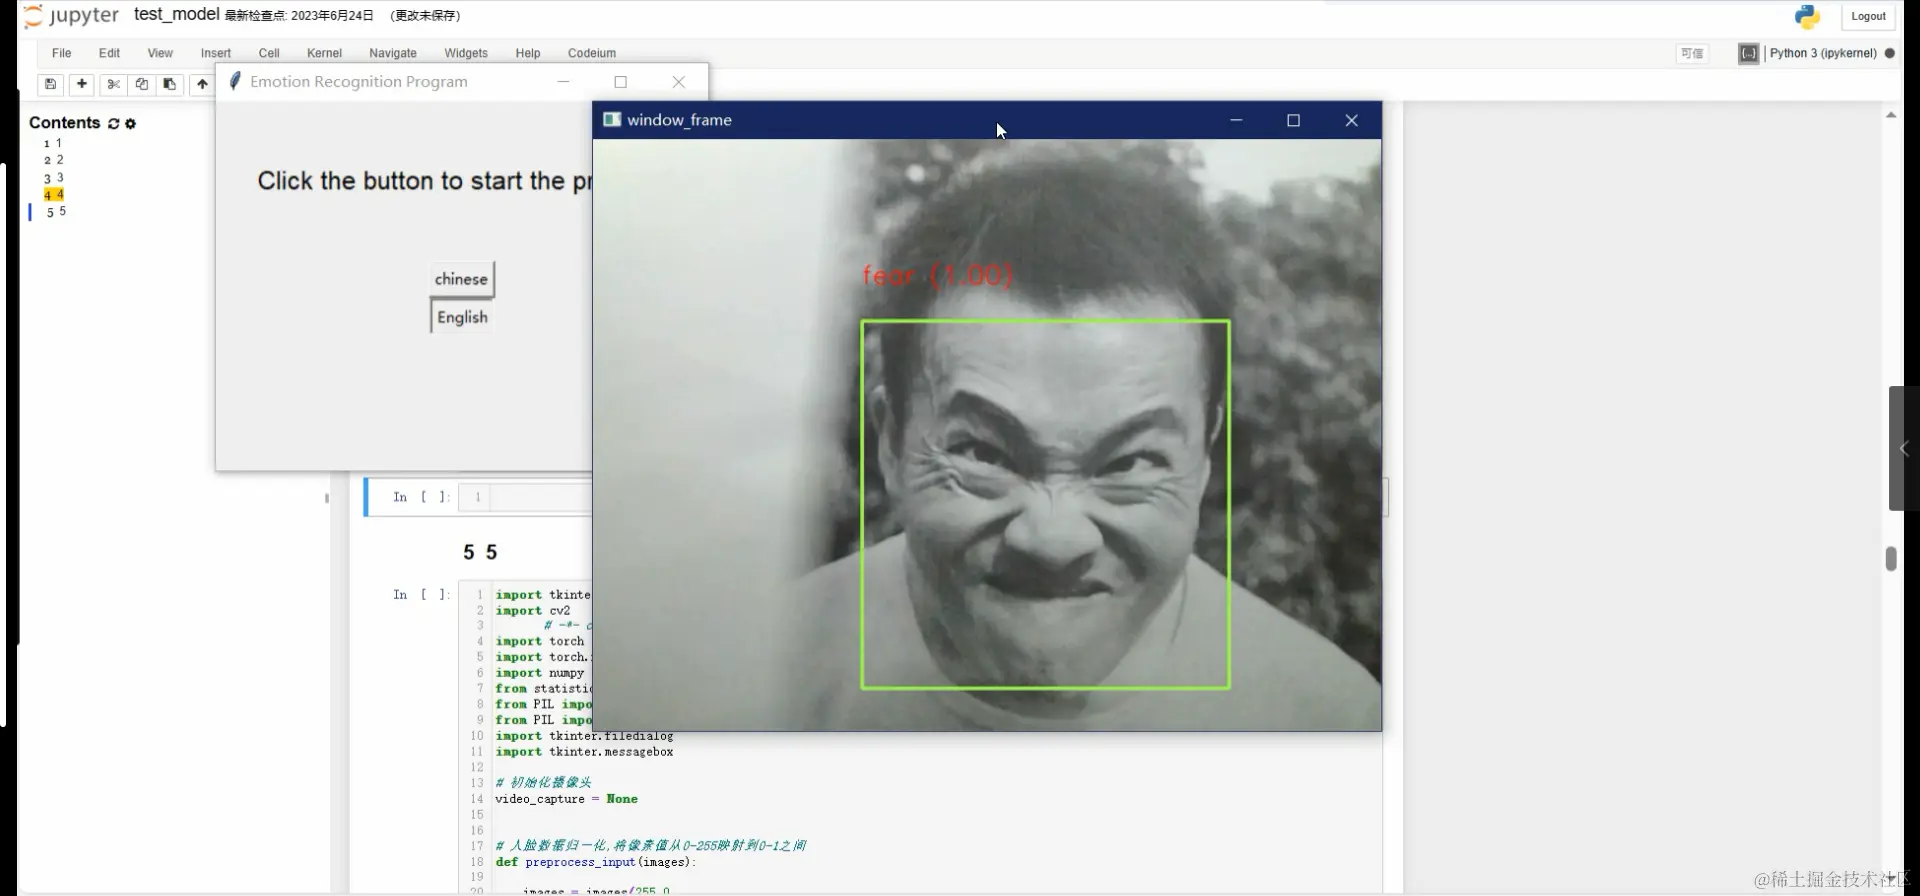Expand the right-edge side panel chevron
The width and height of the screenshot is (1920, 896).
[x=1904, y=448]
